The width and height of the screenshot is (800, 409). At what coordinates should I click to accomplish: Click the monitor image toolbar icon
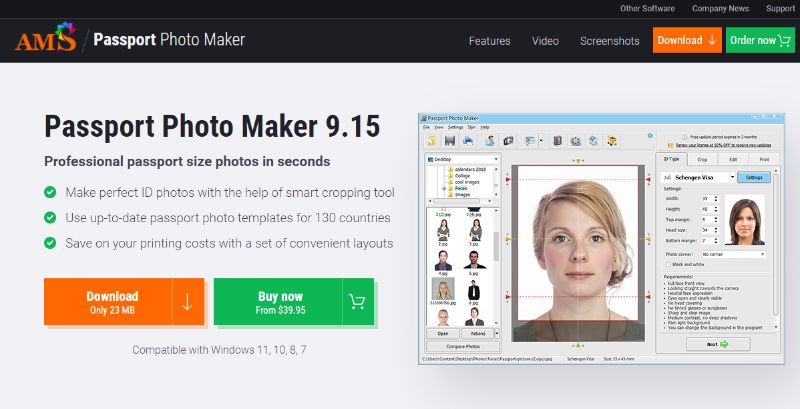click(x=530, y=141)
